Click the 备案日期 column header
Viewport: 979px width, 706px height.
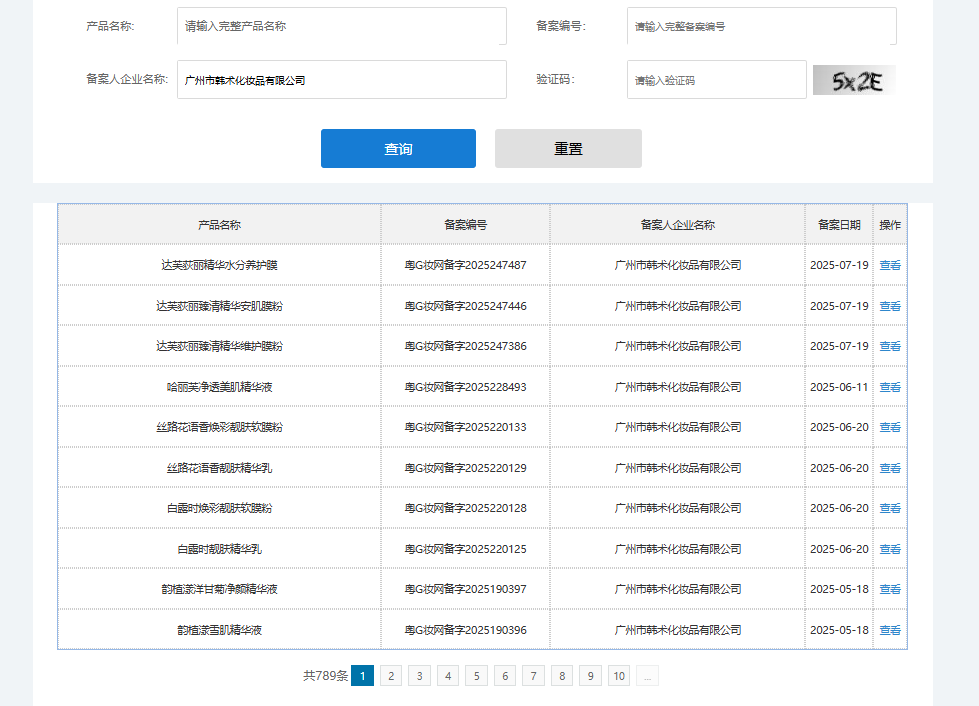(x=839, y=224)
